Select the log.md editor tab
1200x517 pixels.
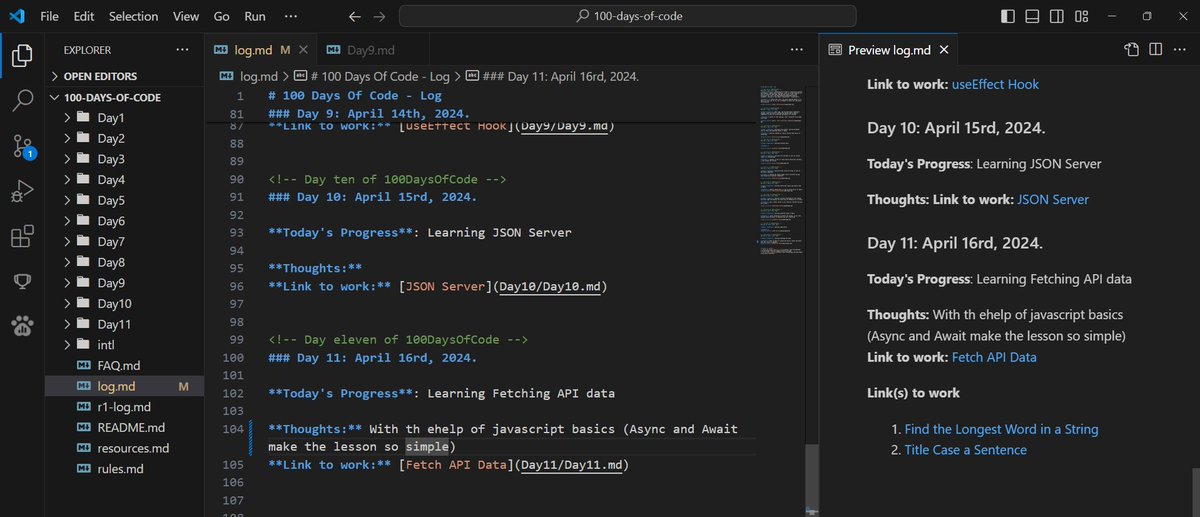261,50
